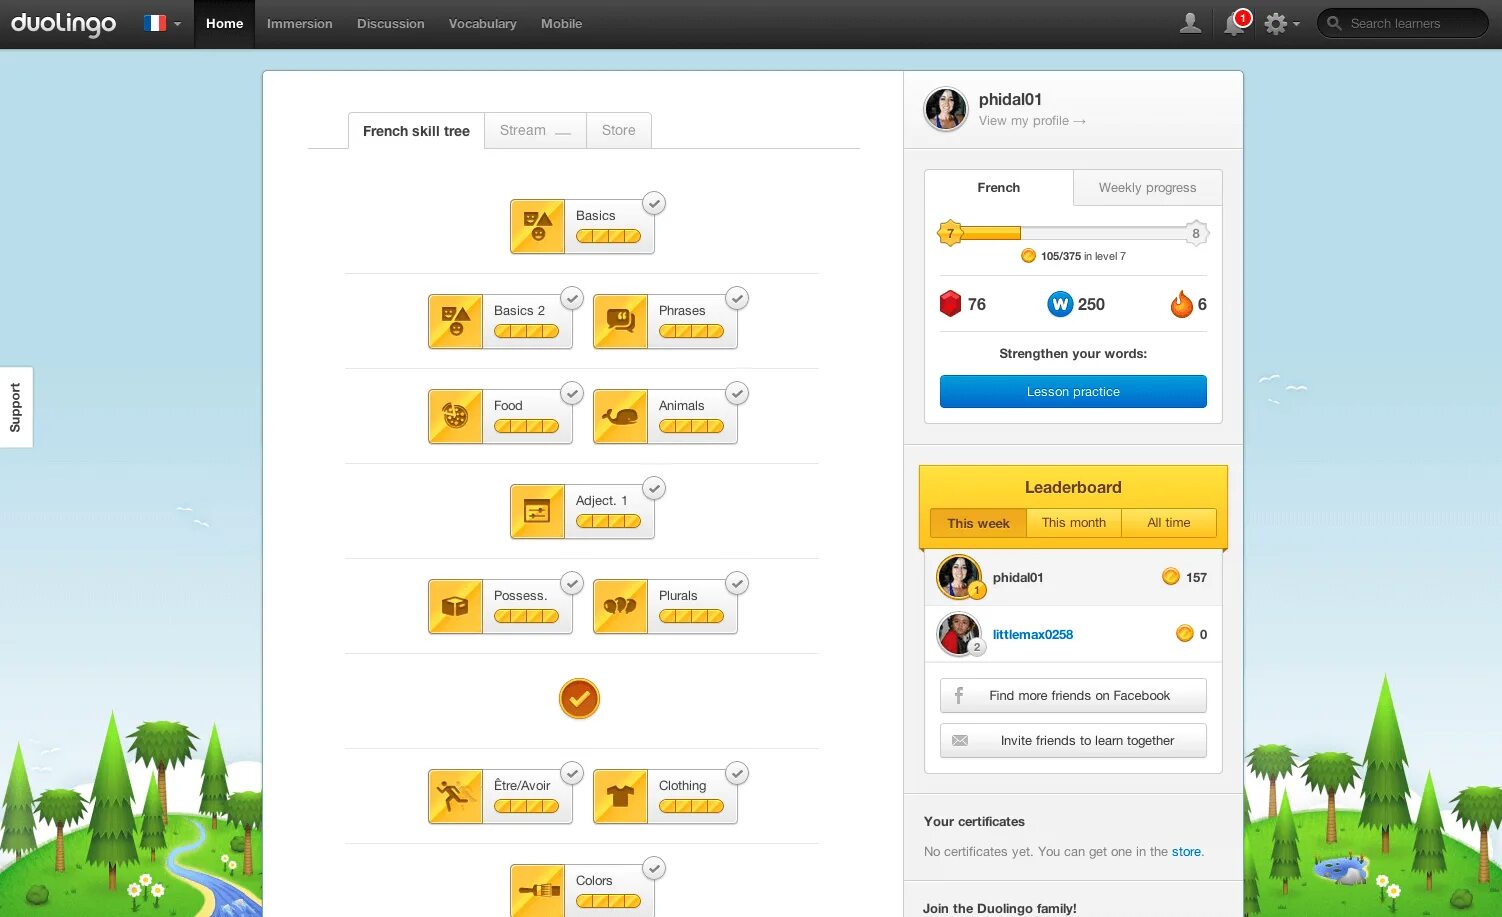
Task: Open the French flag language dropdown
Action: (162, 23)
